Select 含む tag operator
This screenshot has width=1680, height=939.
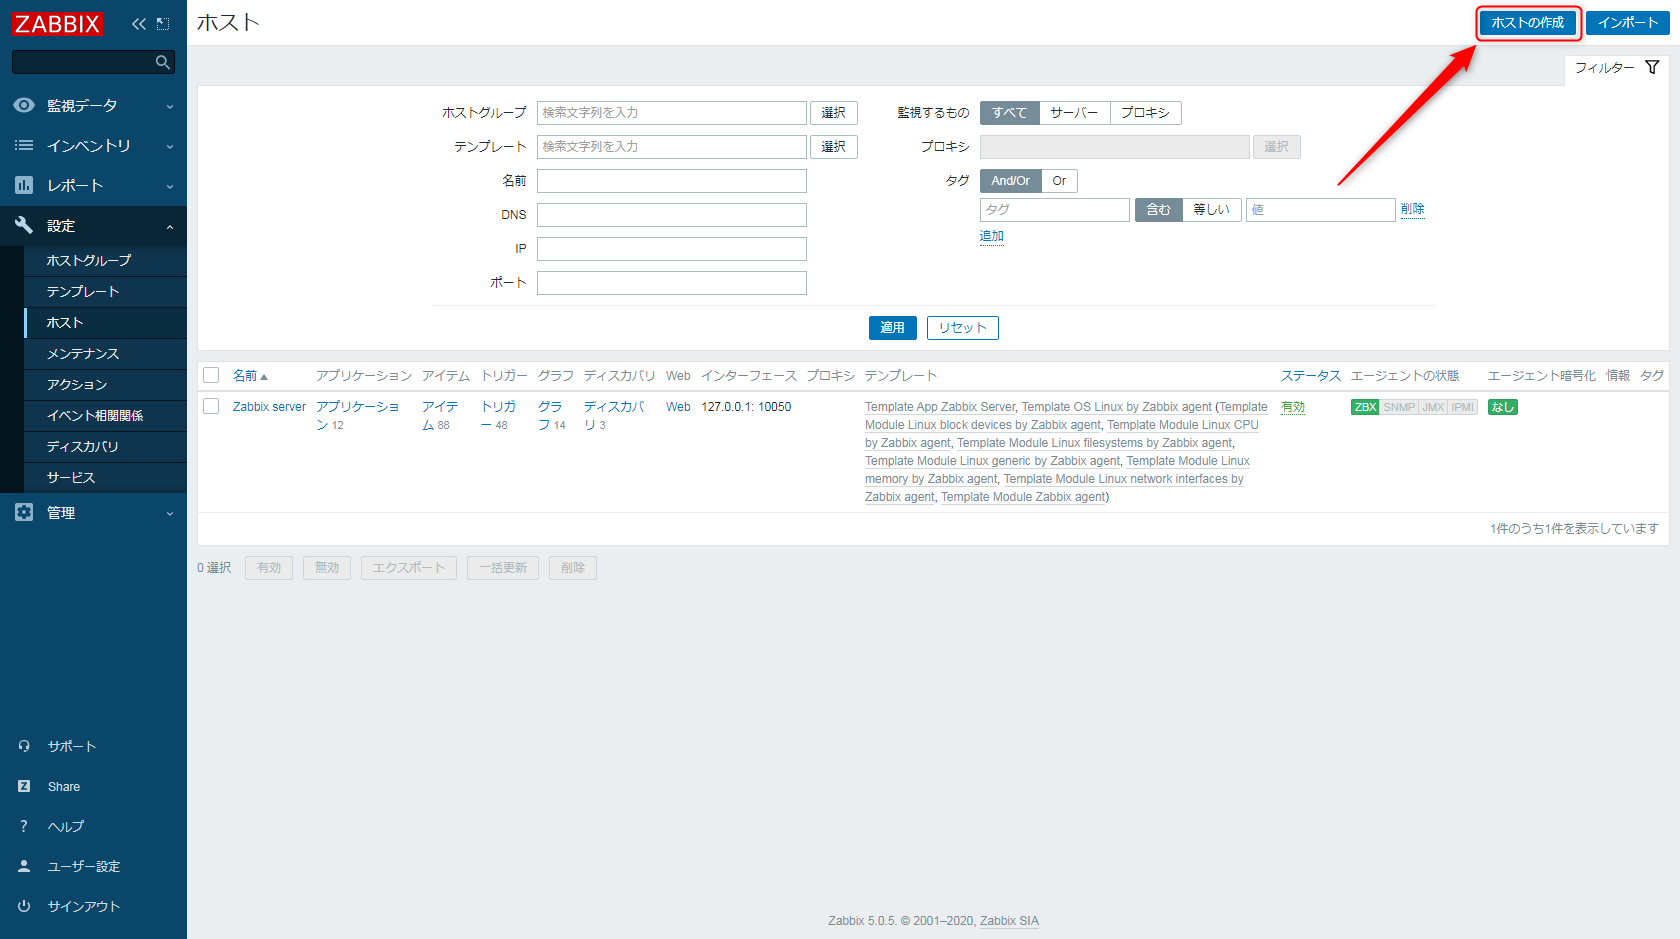coord(1158,209)
